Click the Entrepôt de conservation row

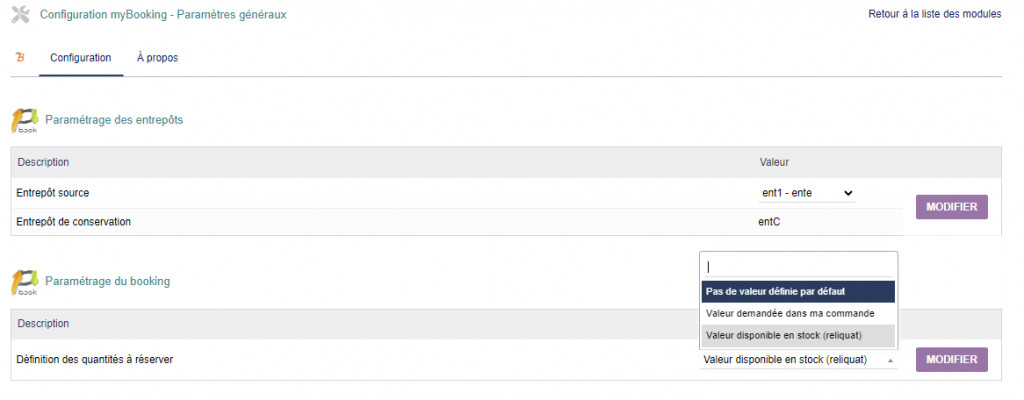tap(74, 221)
